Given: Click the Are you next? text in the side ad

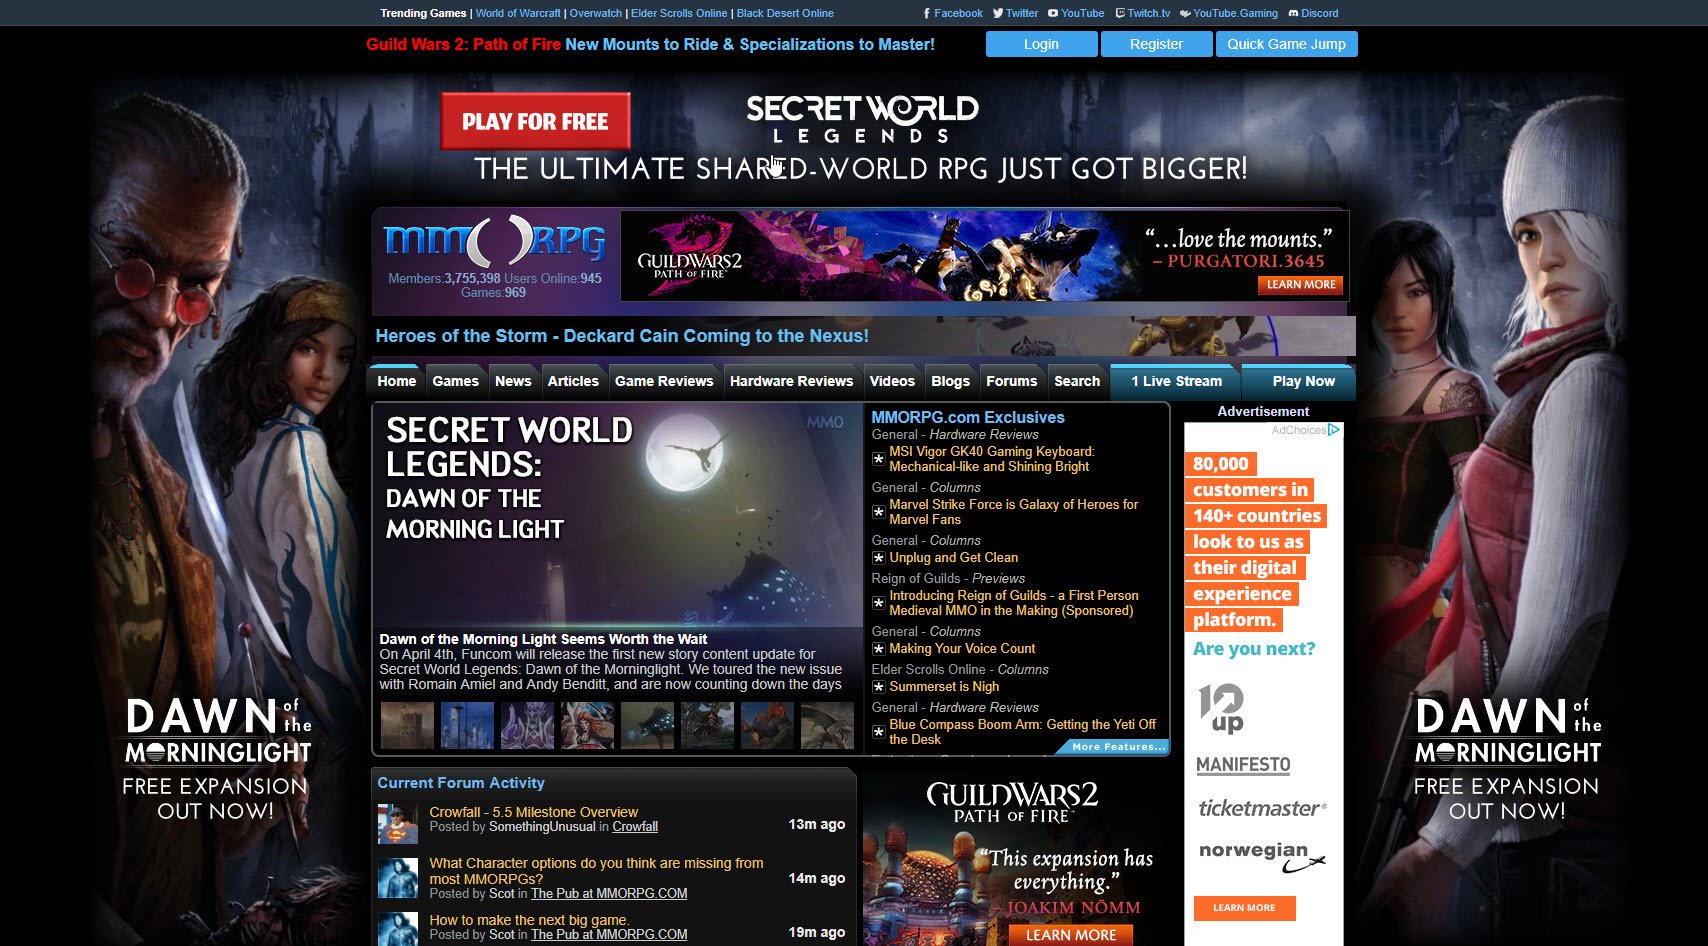Looking at the screenshot, I should pos(1254,649).
